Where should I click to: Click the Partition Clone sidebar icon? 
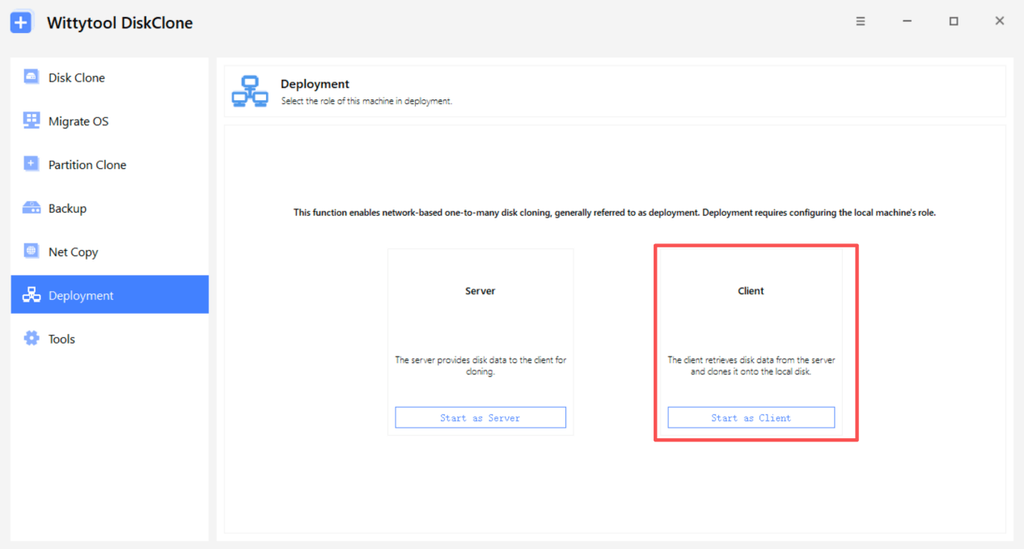click(x=31, y=164)
